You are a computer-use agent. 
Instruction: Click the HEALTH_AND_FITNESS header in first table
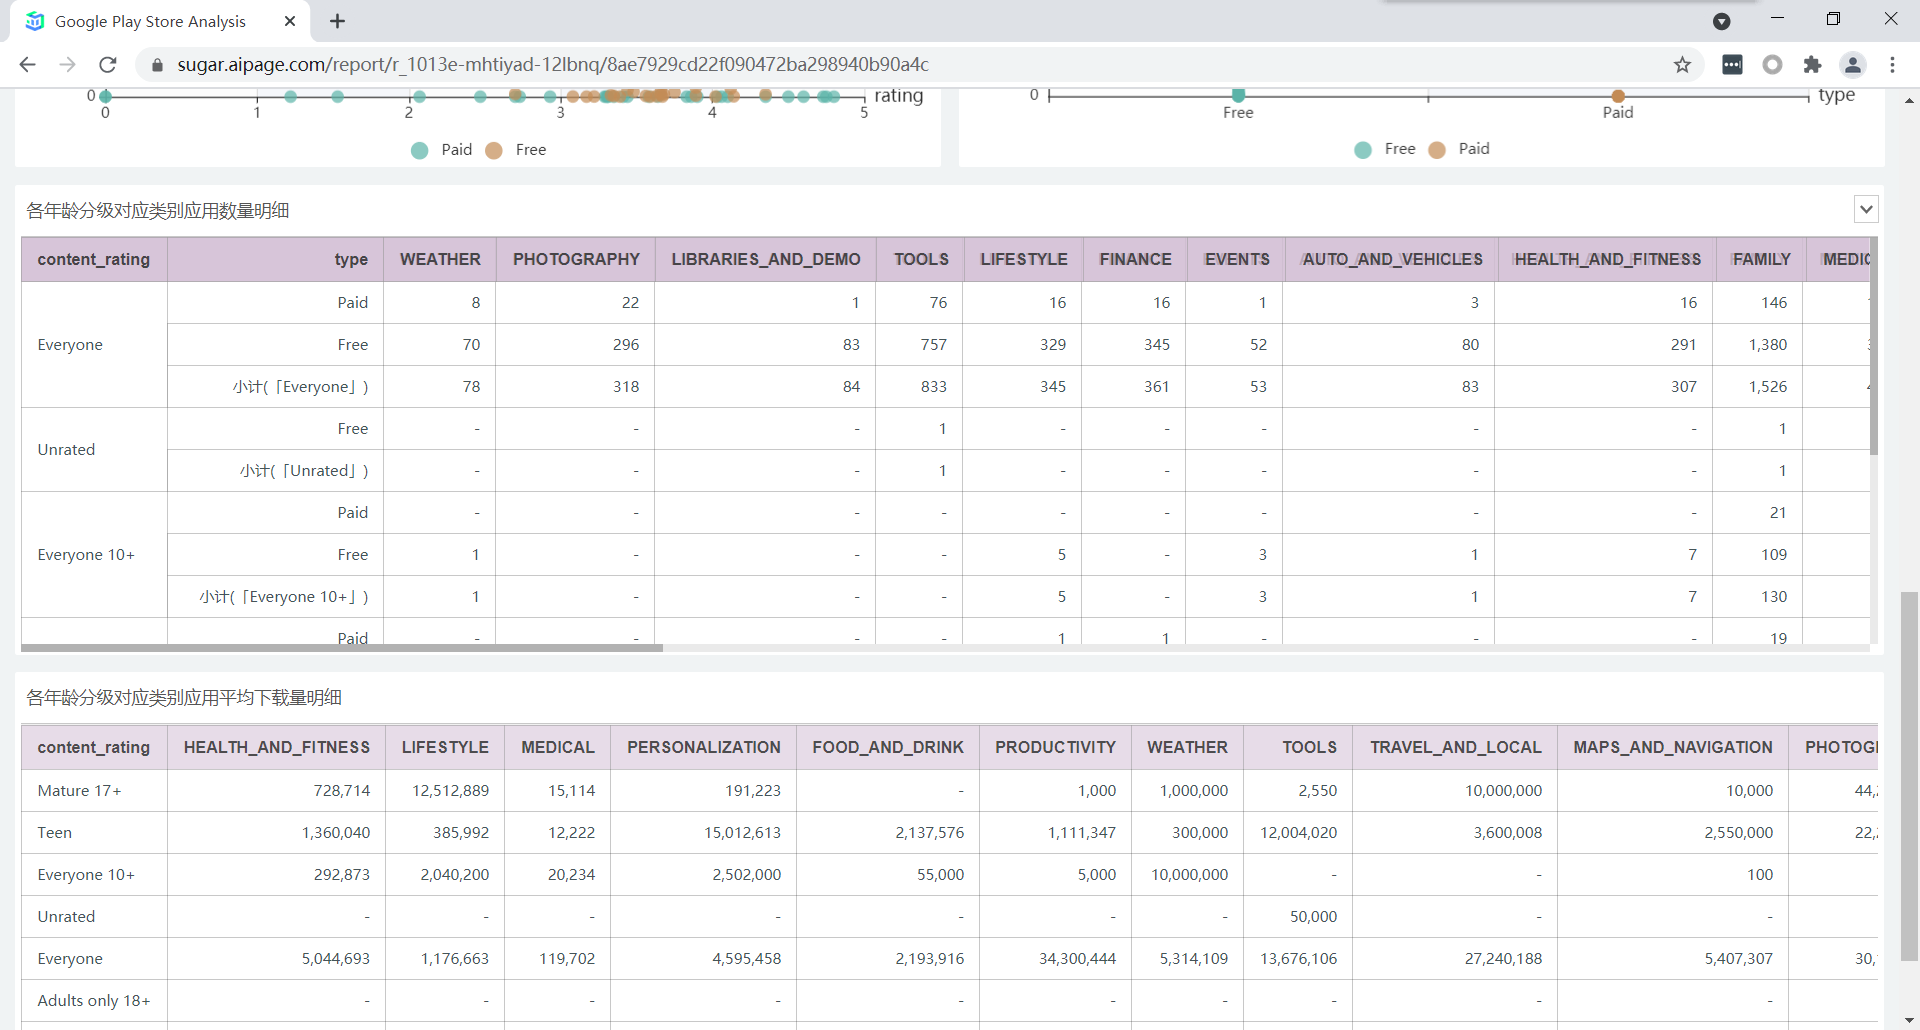point(1607,259)
